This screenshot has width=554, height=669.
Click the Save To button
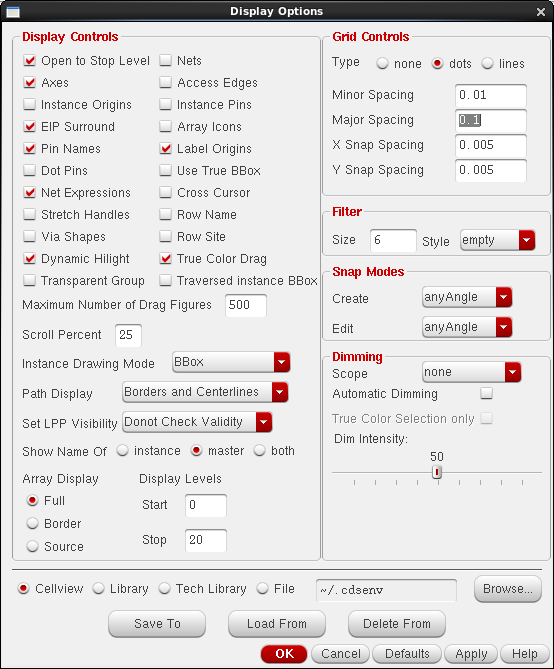[157, 624]
